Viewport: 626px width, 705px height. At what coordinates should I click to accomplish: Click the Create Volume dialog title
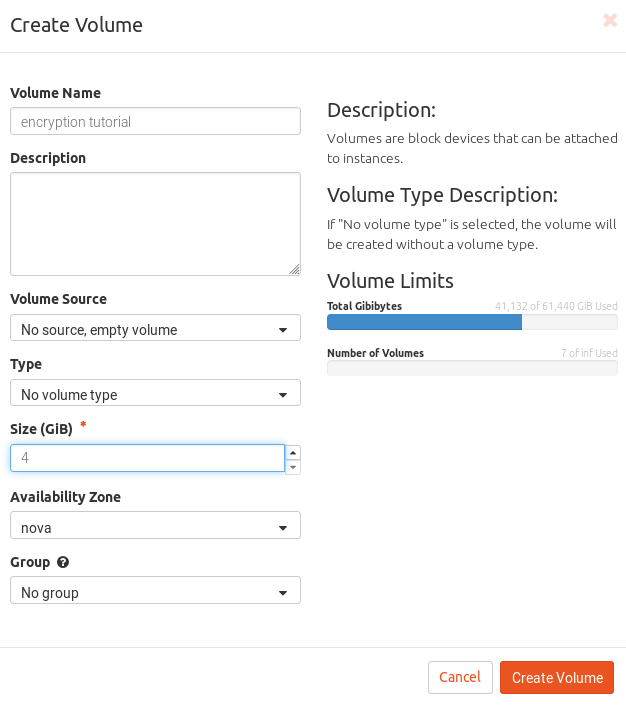point(76,25)
